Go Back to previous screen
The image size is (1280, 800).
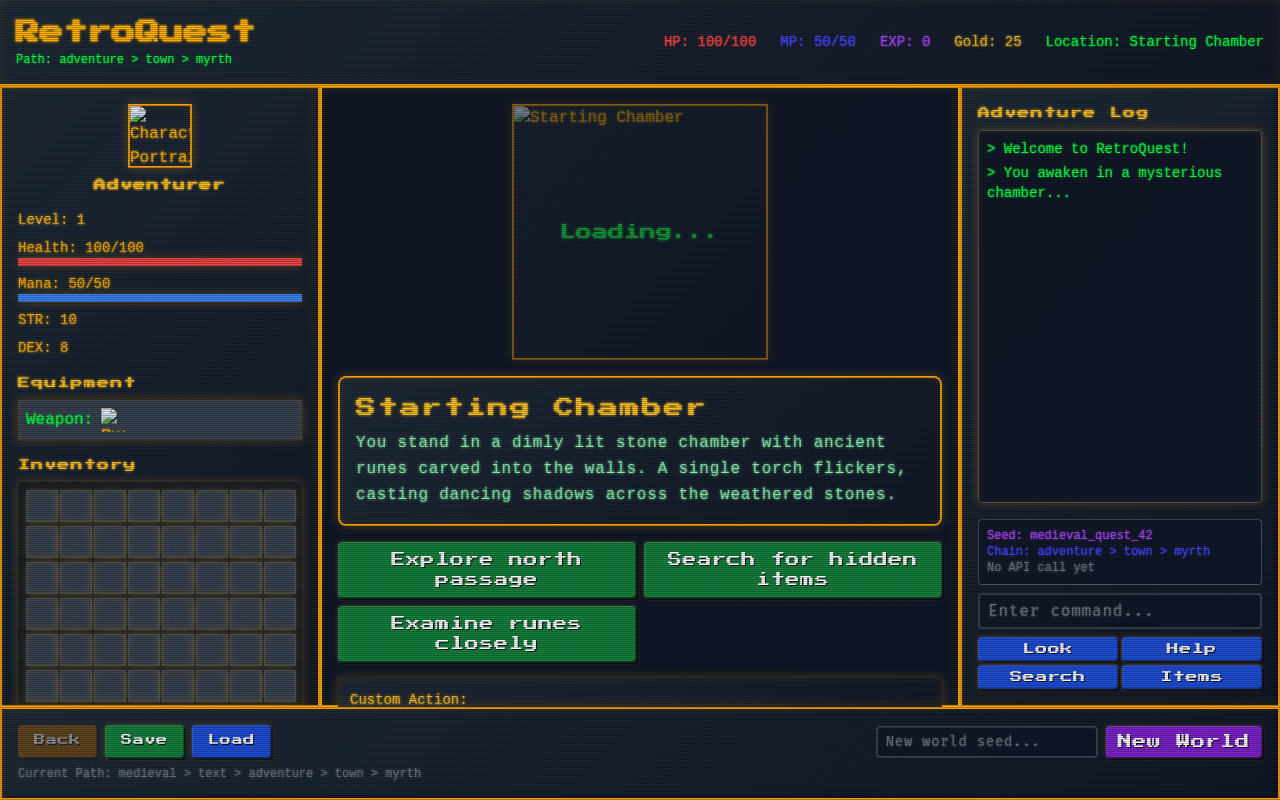click(x=57, y=740)
